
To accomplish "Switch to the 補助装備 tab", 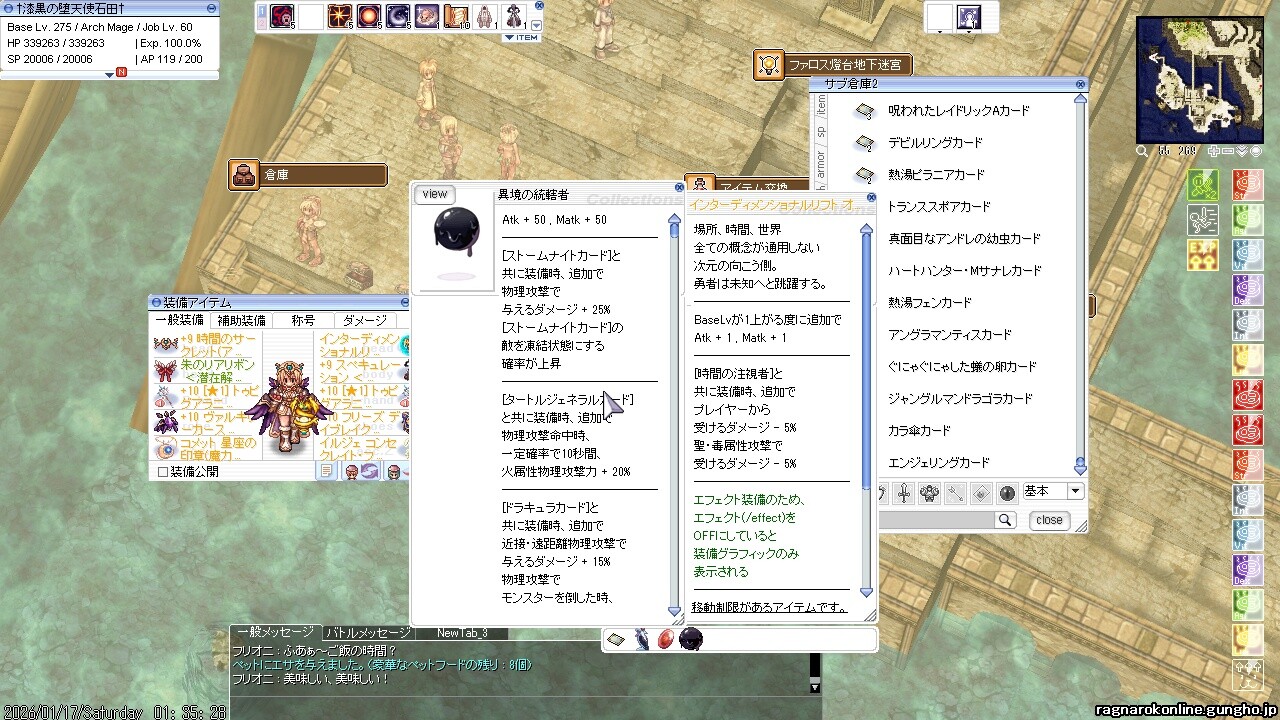I will pos(241,320).
